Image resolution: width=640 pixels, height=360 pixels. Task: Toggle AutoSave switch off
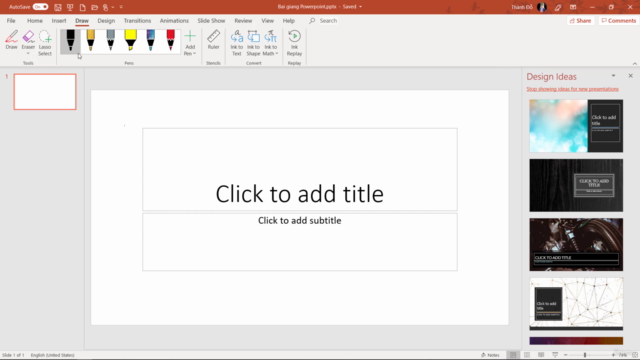[40, 7]
